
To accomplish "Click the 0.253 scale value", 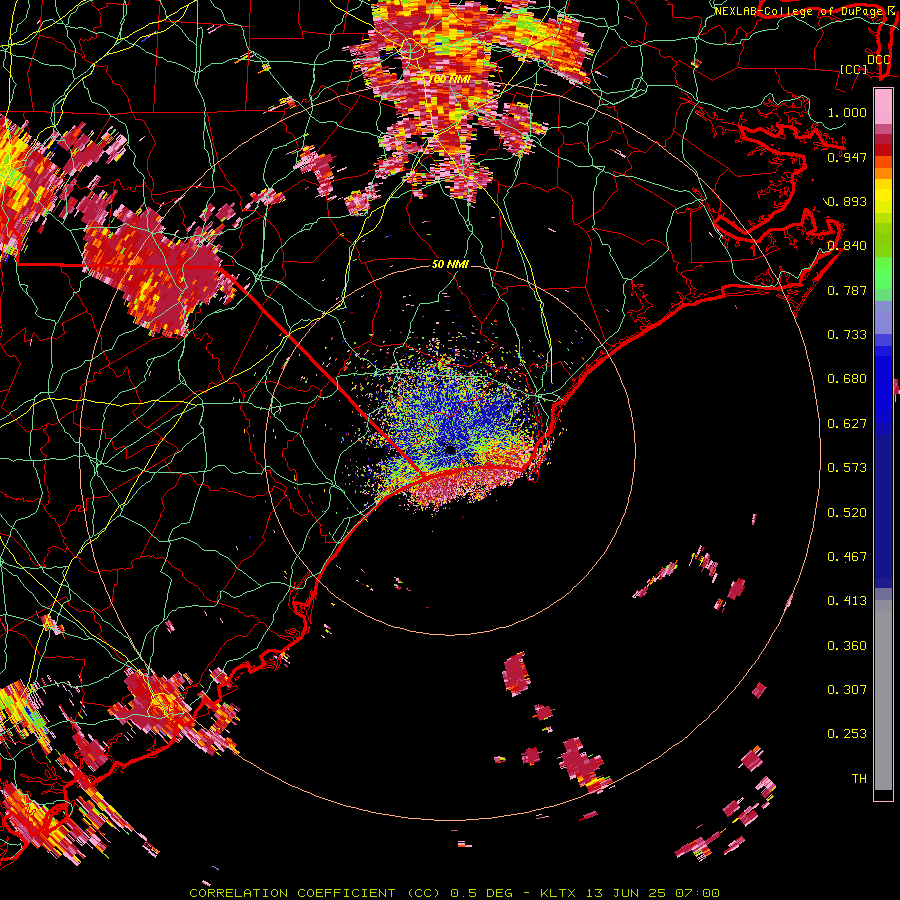I will [847, 734].
